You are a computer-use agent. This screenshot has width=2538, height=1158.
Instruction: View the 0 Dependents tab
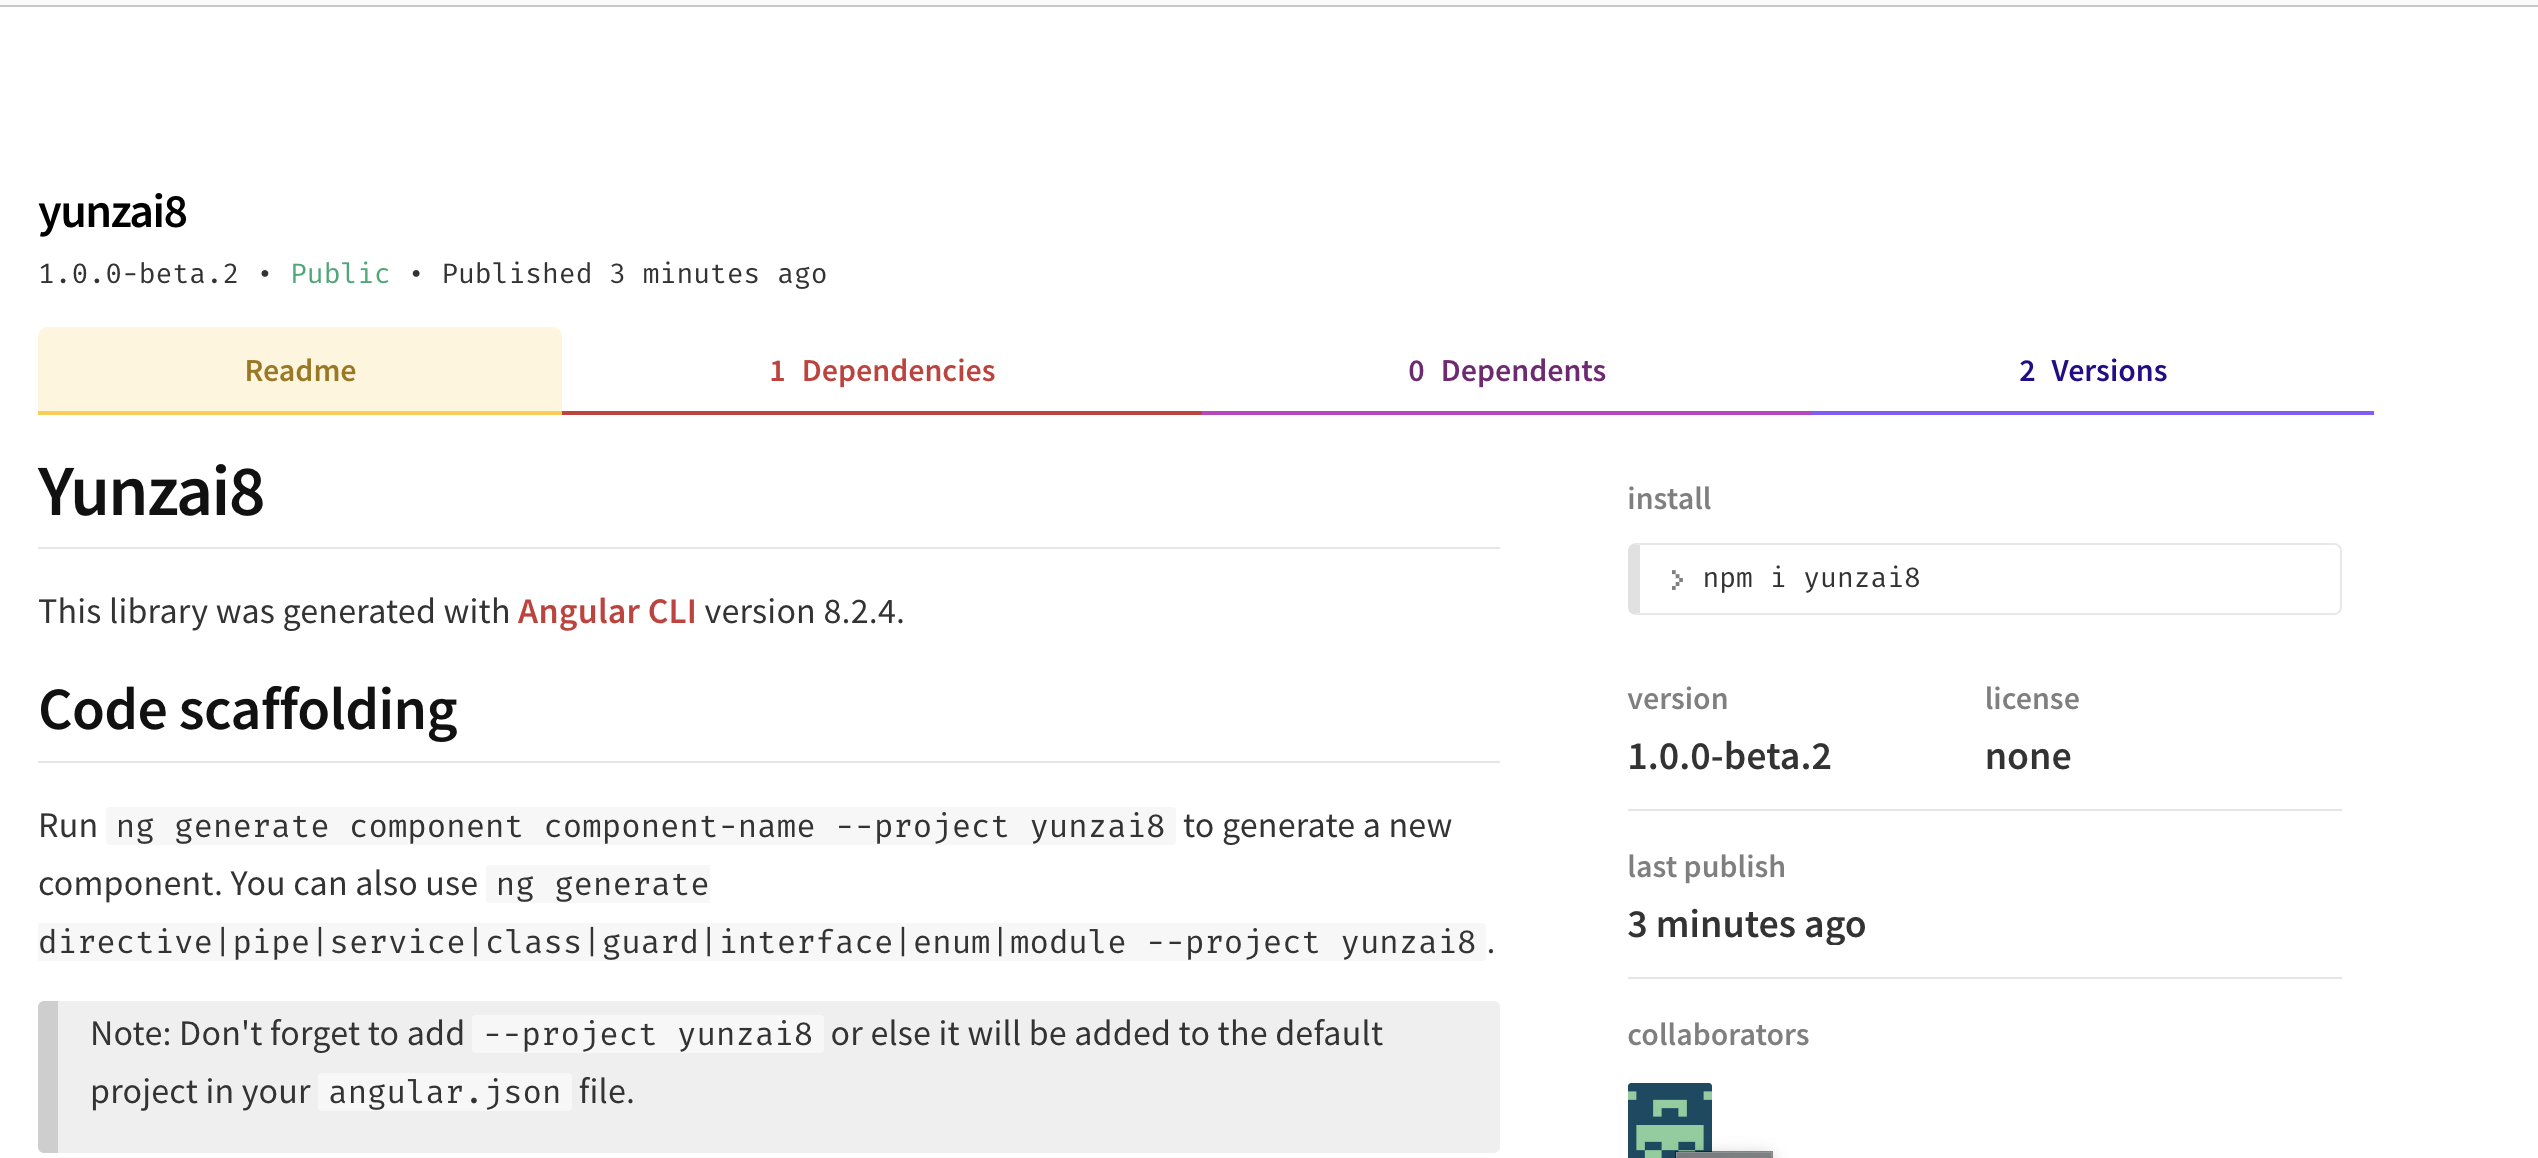(x=1506, y=371)
